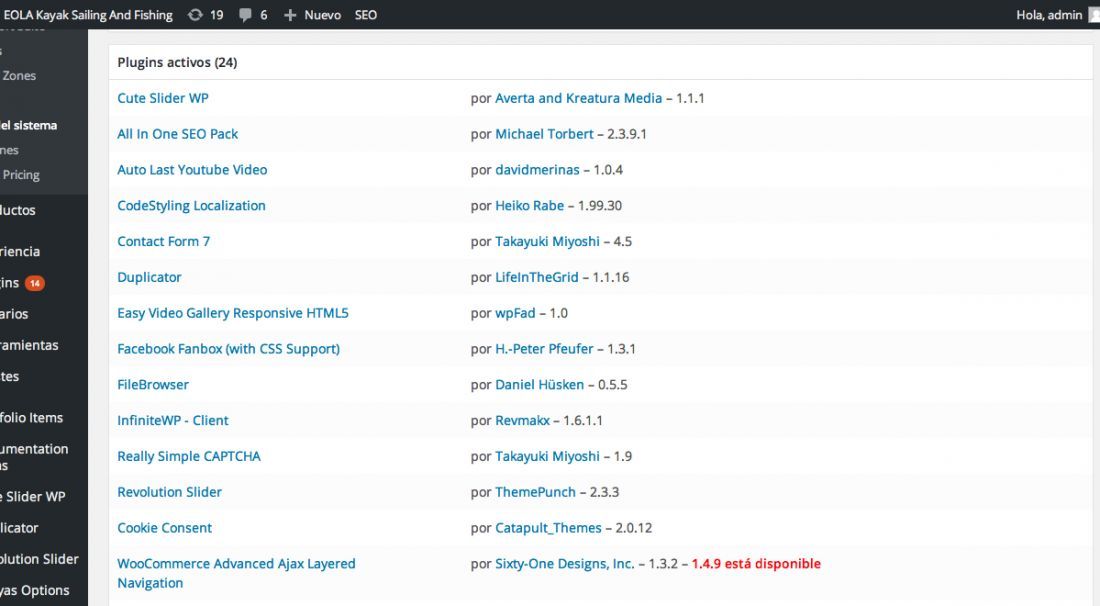Open the Revolution Slider plugin link
Screen dimensions: 1100x606
tap(170, 492)
